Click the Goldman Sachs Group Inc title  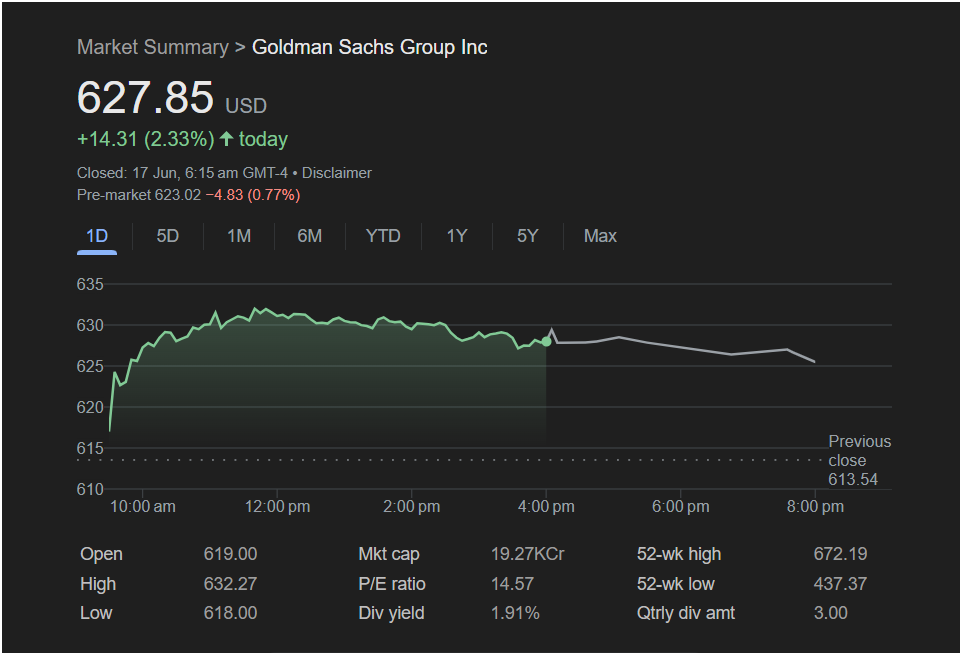[370, 47]
